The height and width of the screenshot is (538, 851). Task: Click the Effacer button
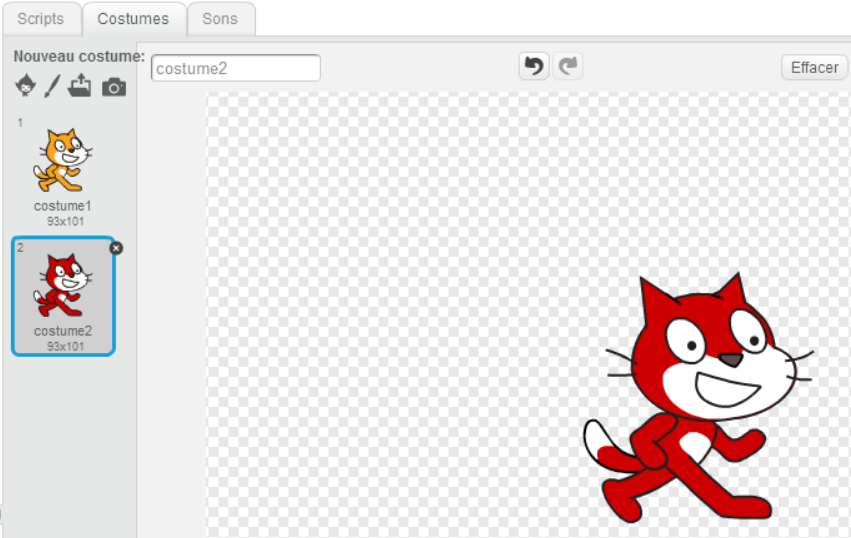click(814, 67)
